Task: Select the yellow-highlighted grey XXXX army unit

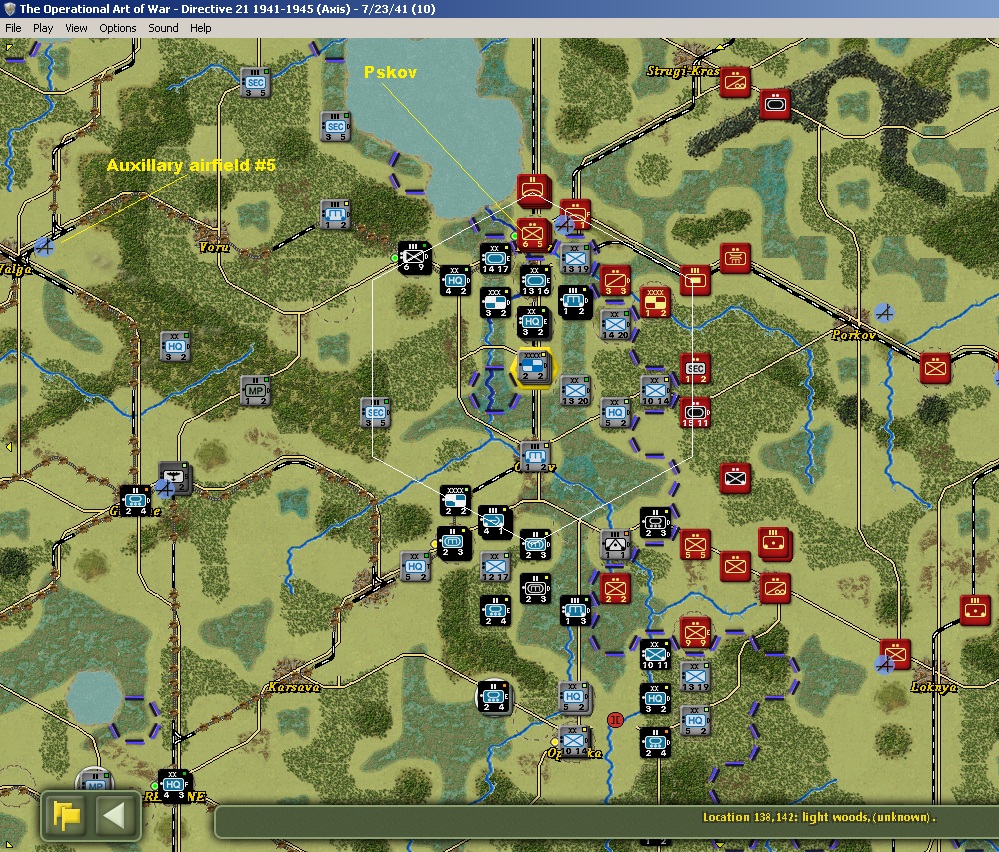Action: click(533, 366)
